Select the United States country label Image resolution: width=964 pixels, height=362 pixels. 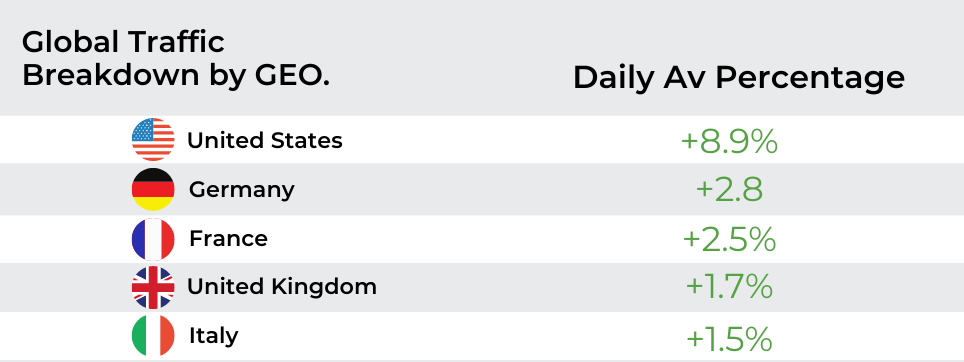click(x=264, y=140)
